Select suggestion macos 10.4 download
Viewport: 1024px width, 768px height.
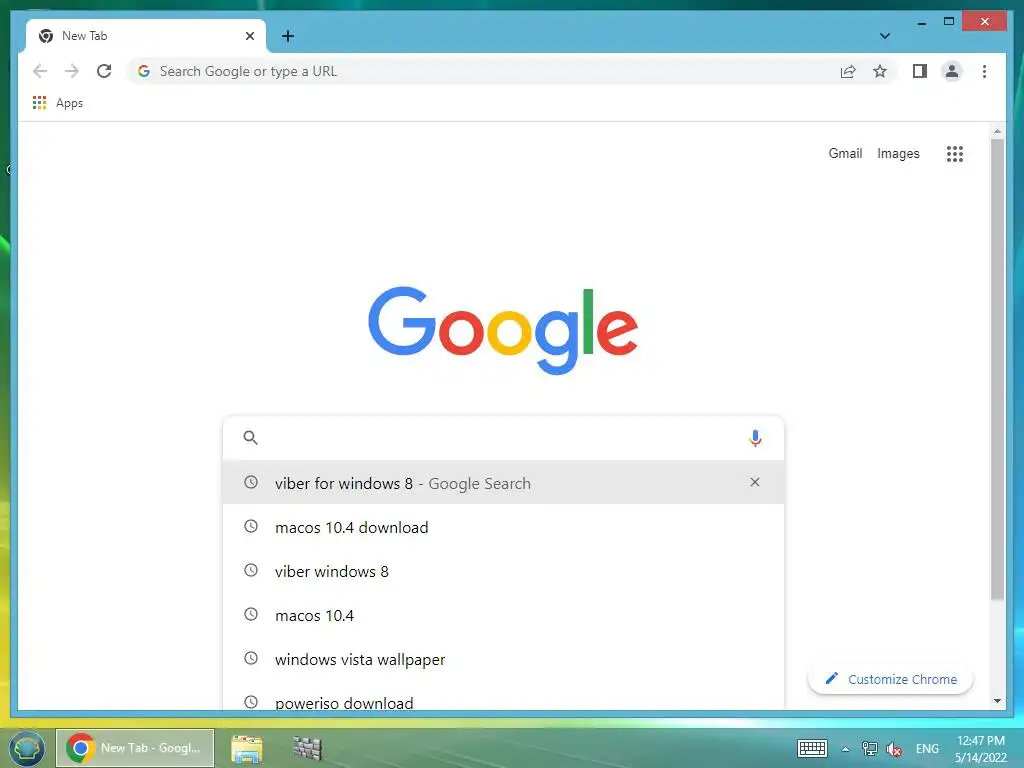pyautogui.click(x=503, y=527)
